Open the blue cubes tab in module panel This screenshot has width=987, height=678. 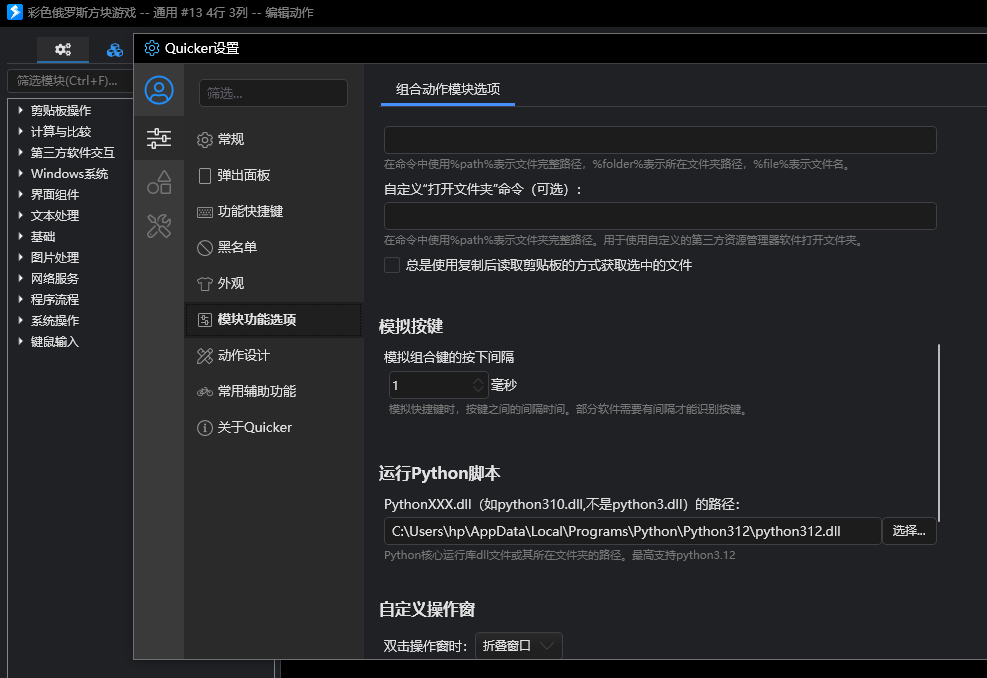[115, 50]
